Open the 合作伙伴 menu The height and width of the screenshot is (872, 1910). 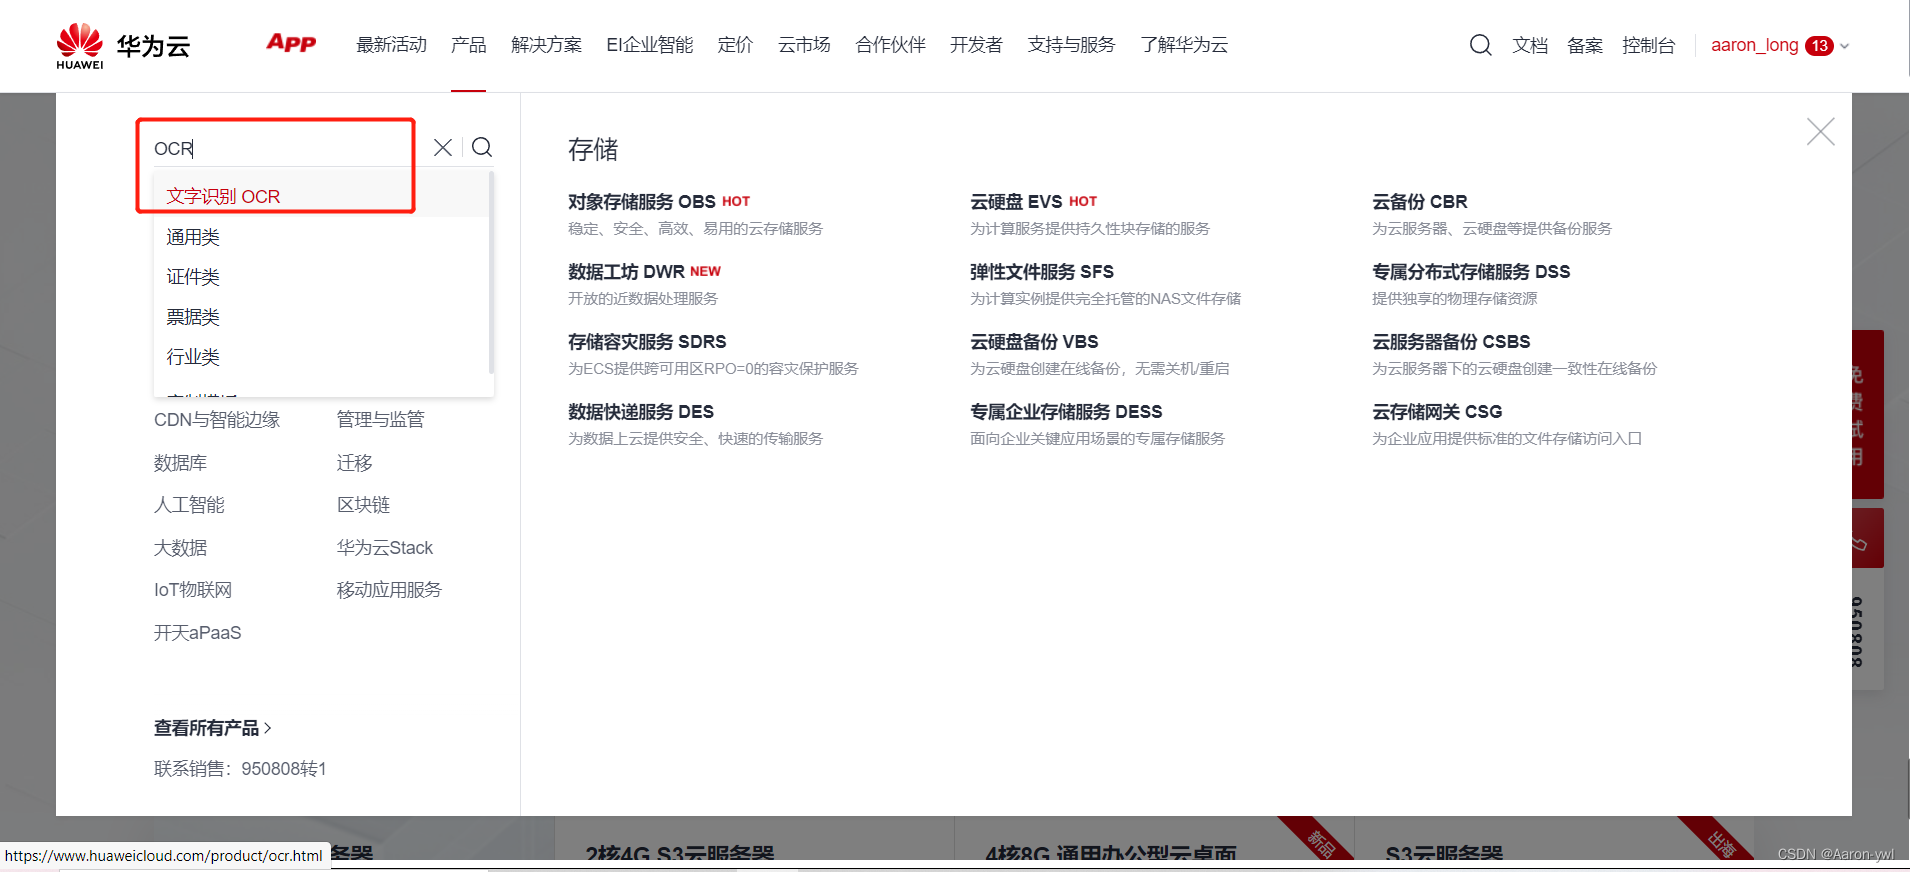click(890, 45)
